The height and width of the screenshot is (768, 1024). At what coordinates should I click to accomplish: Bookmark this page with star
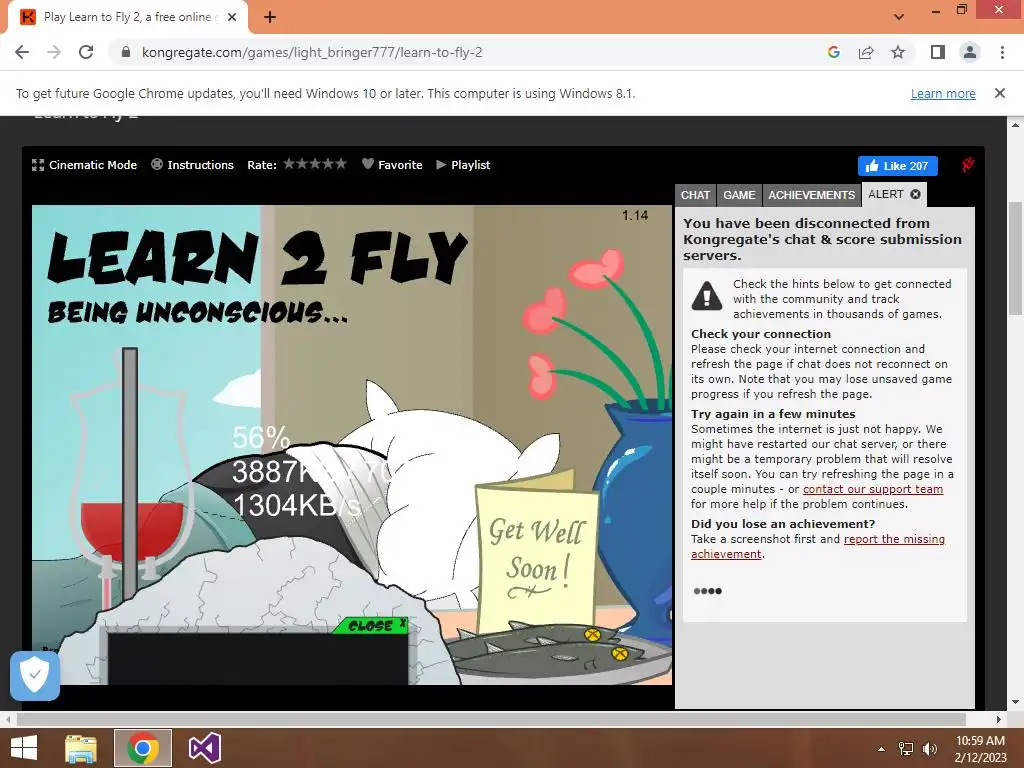coord(898,52)
